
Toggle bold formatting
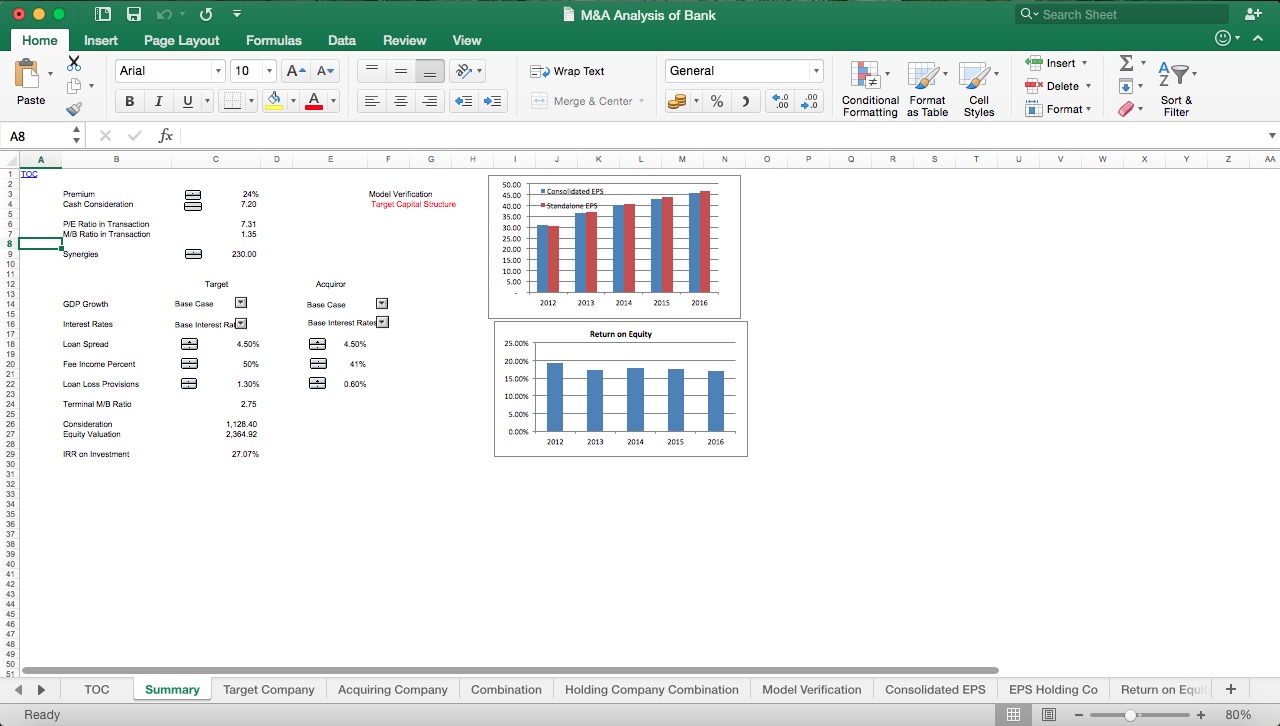128,101
